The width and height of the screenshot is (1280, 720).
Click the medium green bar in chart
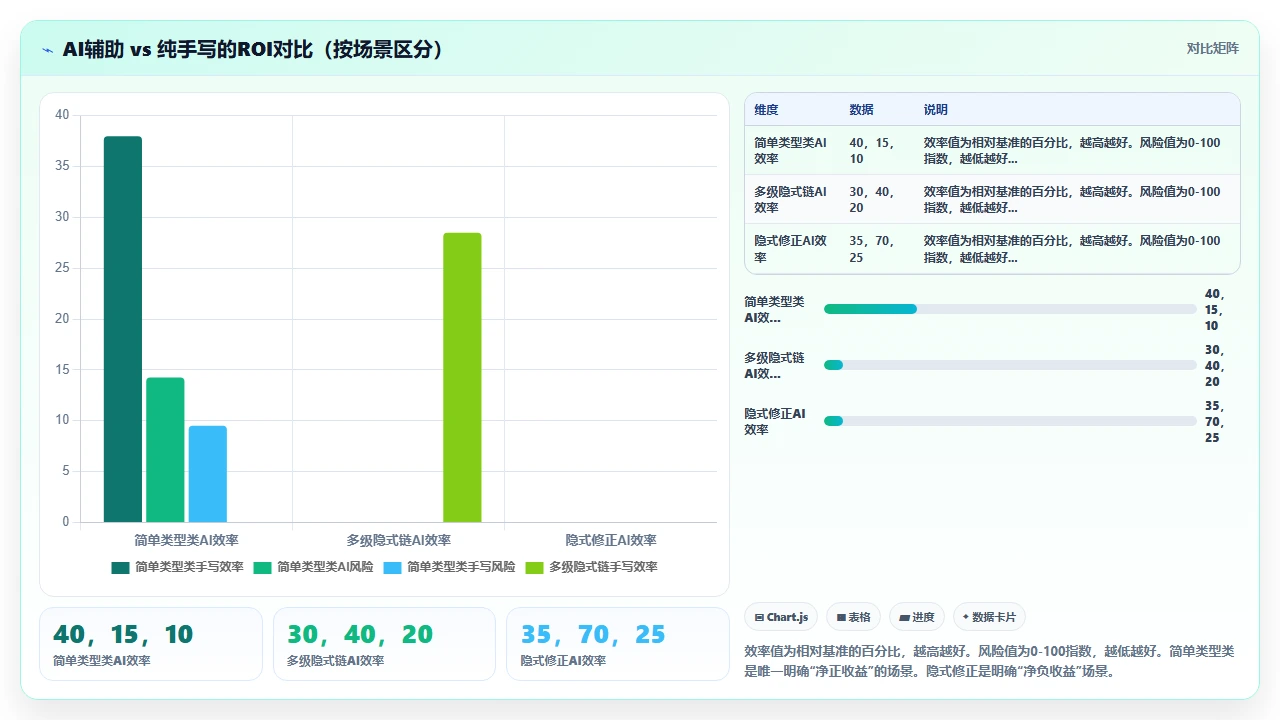click(165, 450)
